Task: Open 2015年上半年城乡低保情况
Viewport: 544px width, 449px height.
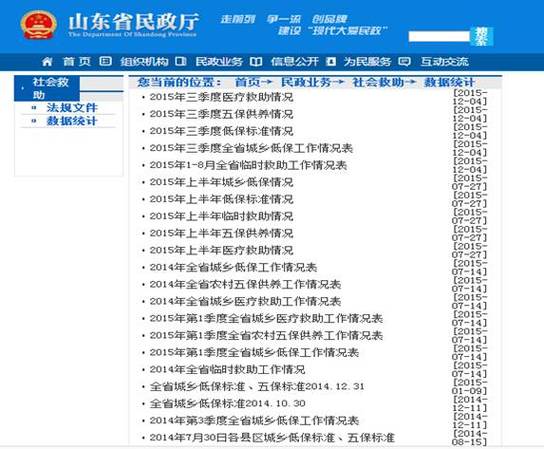Action: [x=221, y=182]
